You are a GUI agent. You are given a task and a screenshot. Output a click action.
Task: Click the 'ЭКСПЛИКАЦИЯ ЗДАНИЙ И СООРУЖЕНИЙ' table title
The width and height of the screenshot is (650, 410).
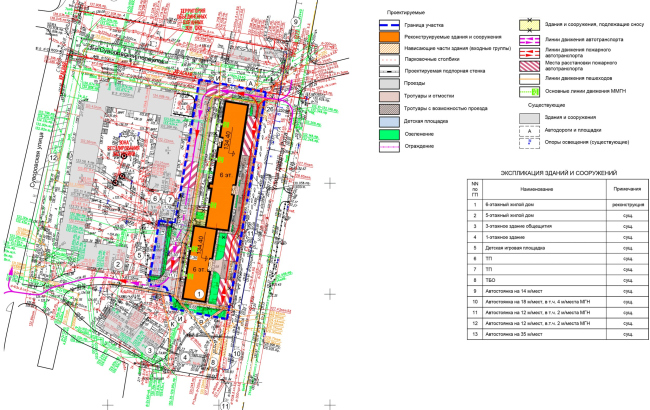[x=558, y=173]
